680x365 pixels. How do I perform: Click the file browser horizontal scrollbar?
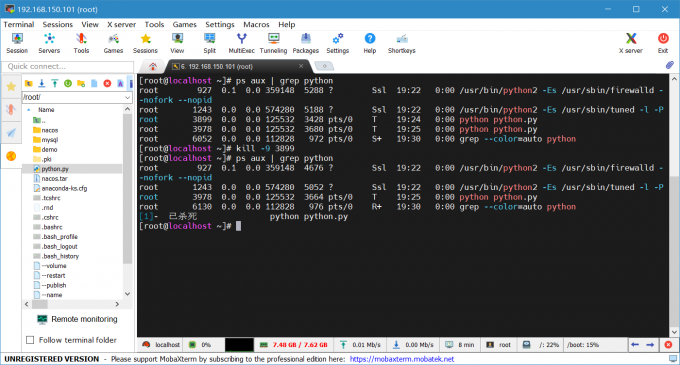(x=72, y=304)
